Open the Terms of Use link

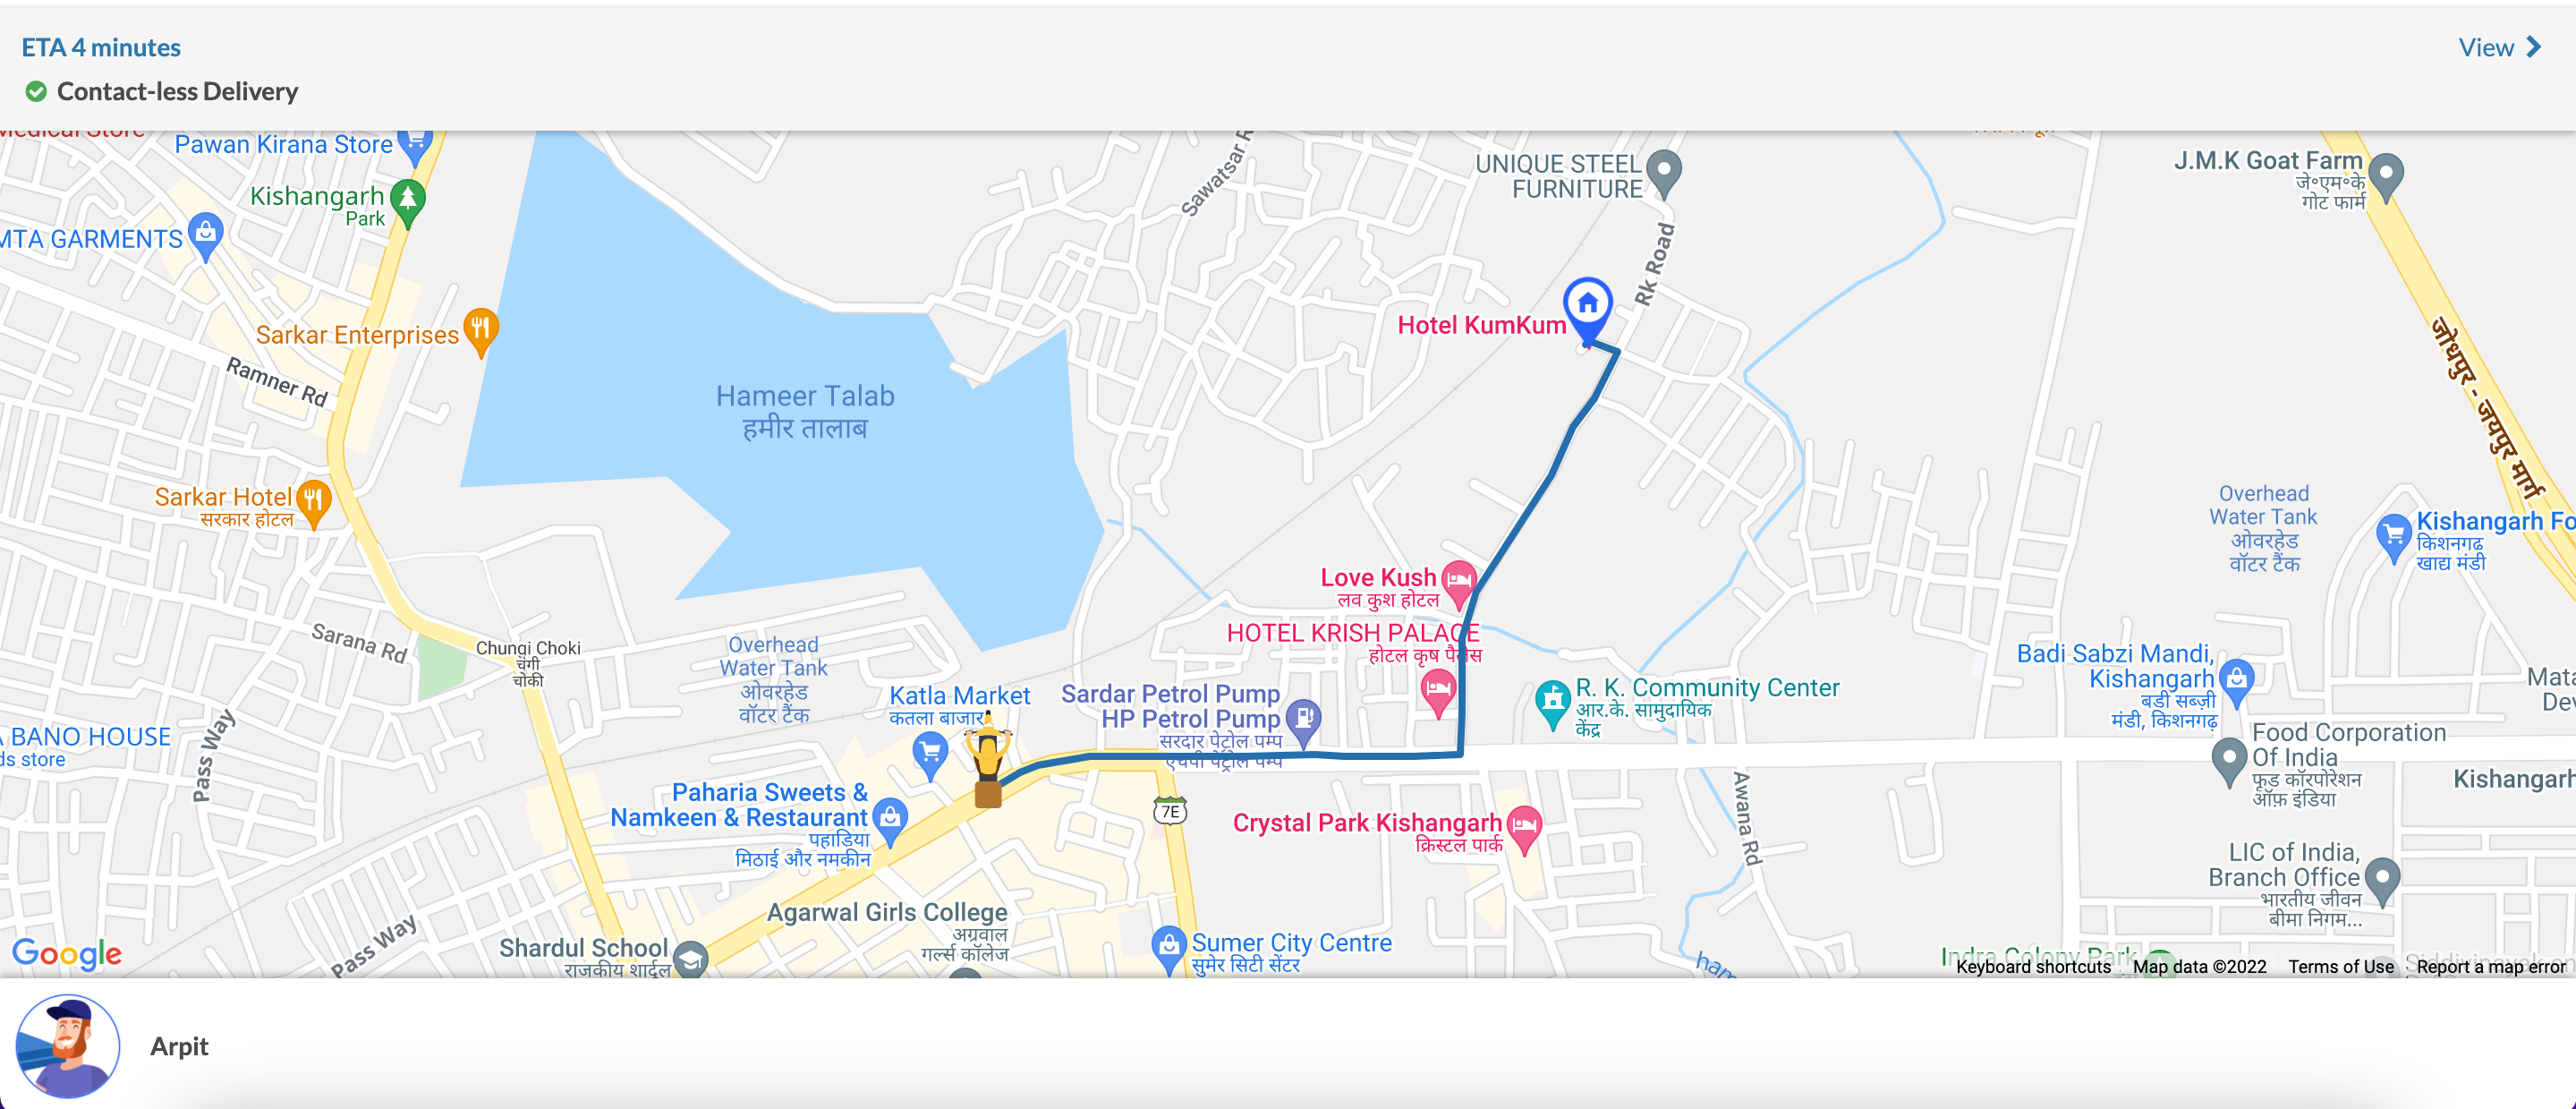(2340, 966)
